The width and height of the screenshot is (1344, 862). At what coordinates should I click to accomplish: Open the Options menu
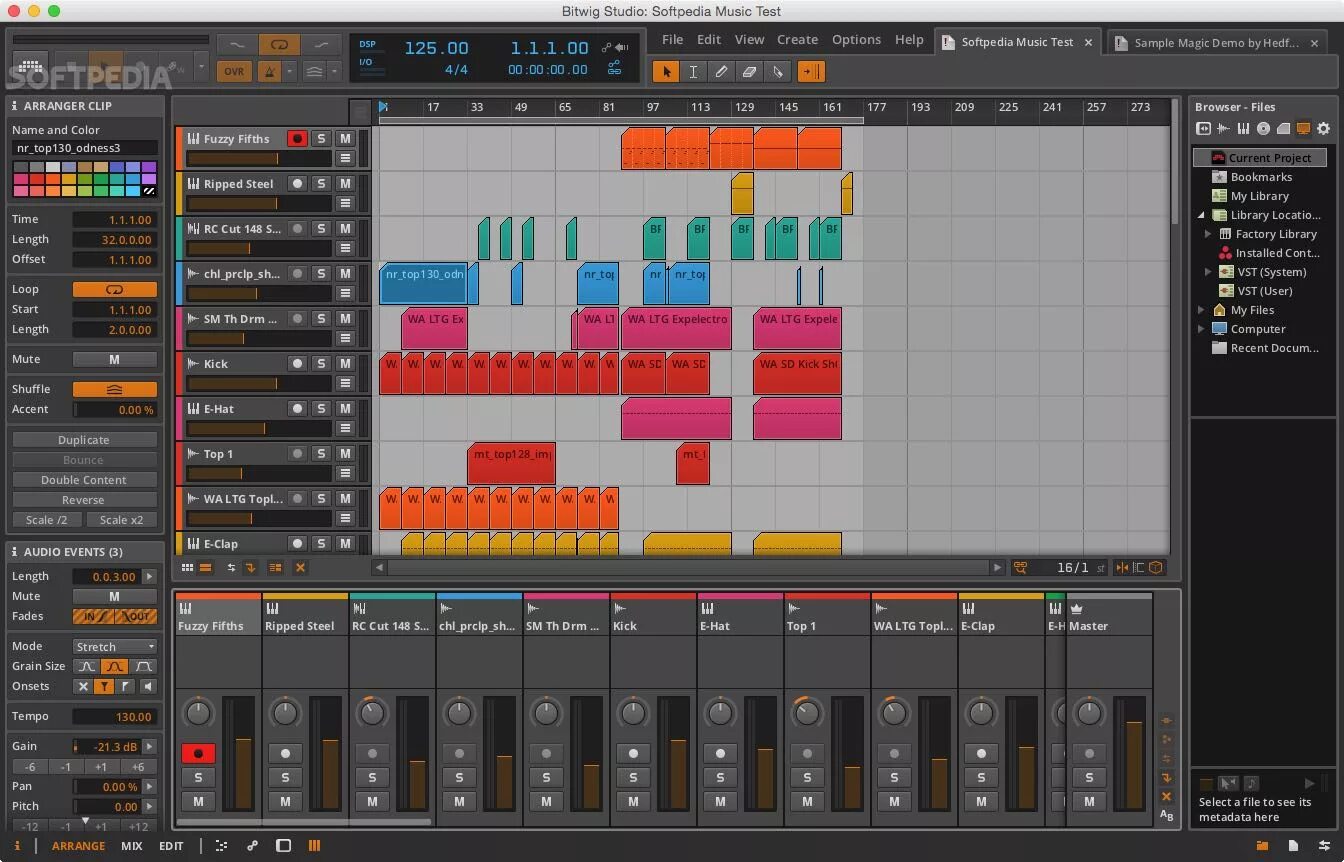coord(856,40)
